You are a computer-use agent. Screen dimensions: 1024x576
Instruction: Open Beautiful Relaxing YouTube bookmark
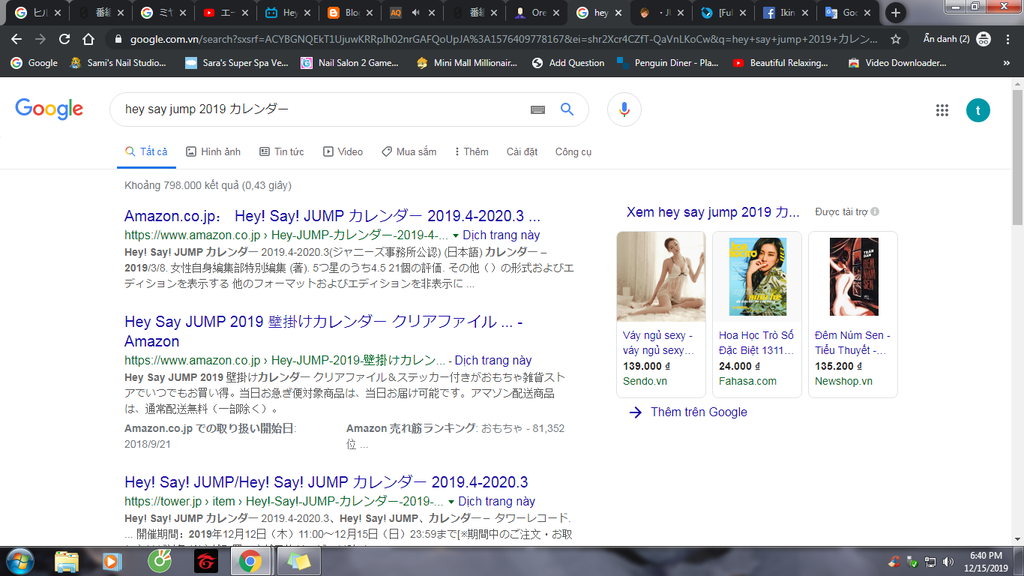[780, 63]
